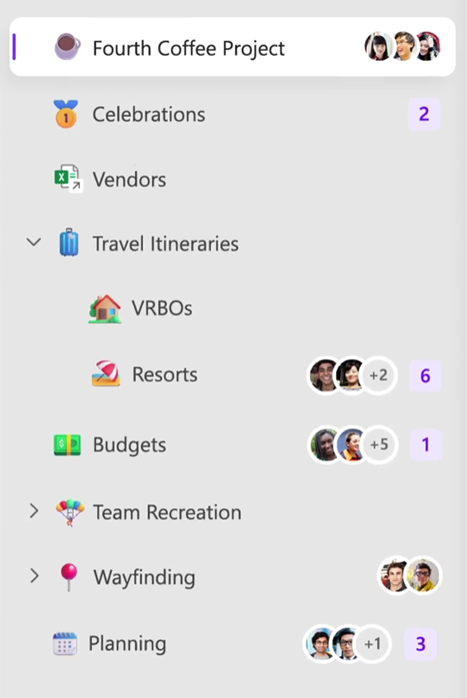Image resolution: width=467 pixels, height=698 pixels.
Task: Click the calendar icon beside Planning
Action: pos(65,643)
